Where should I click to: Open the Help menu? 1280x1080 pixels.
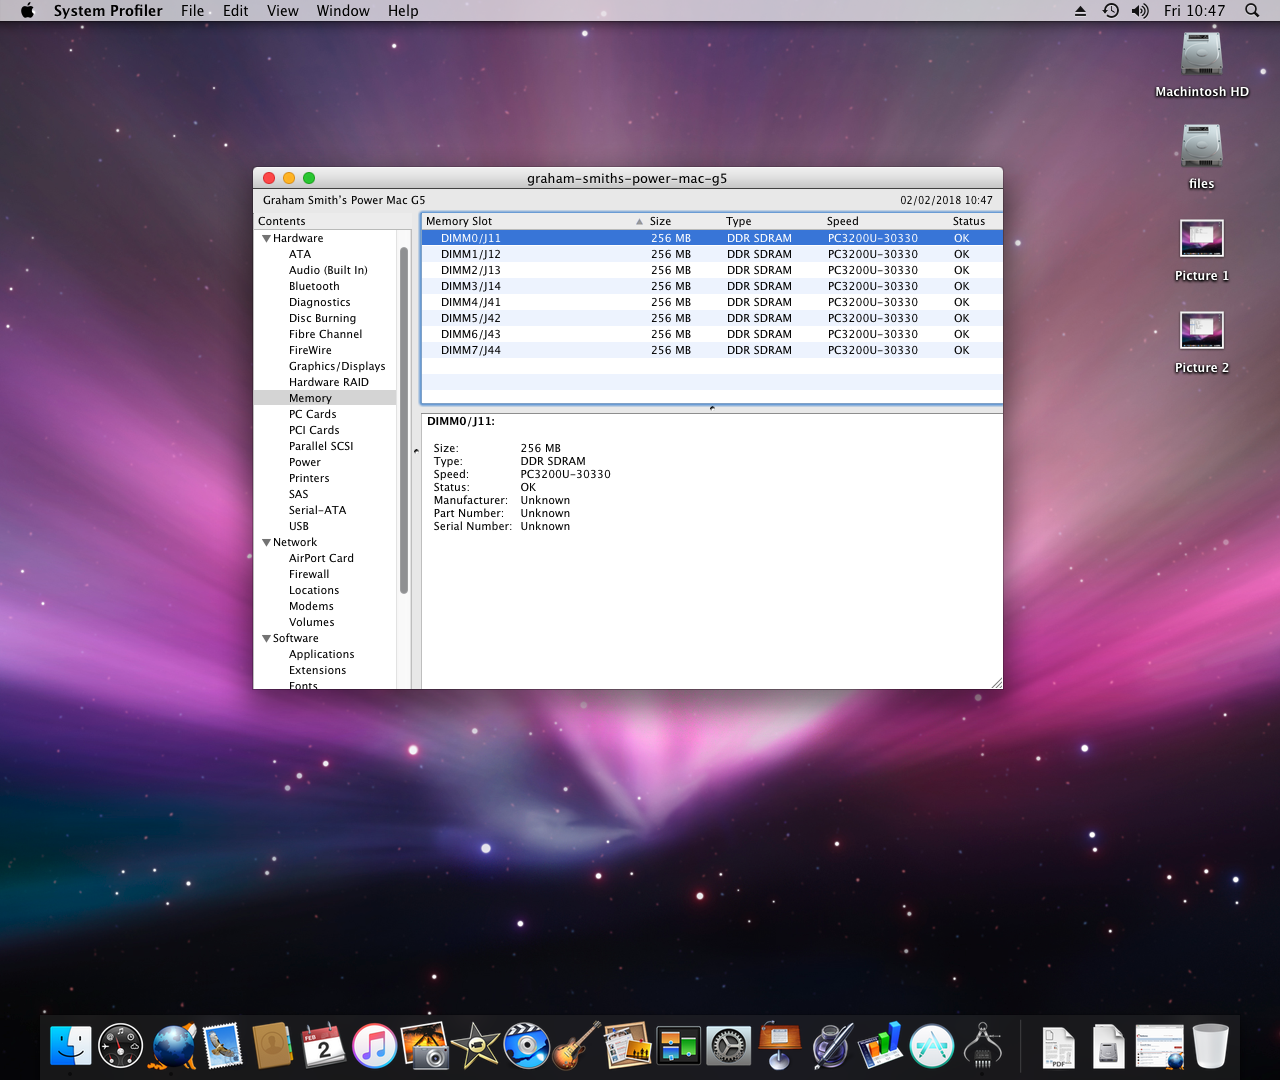click(403, 11)
